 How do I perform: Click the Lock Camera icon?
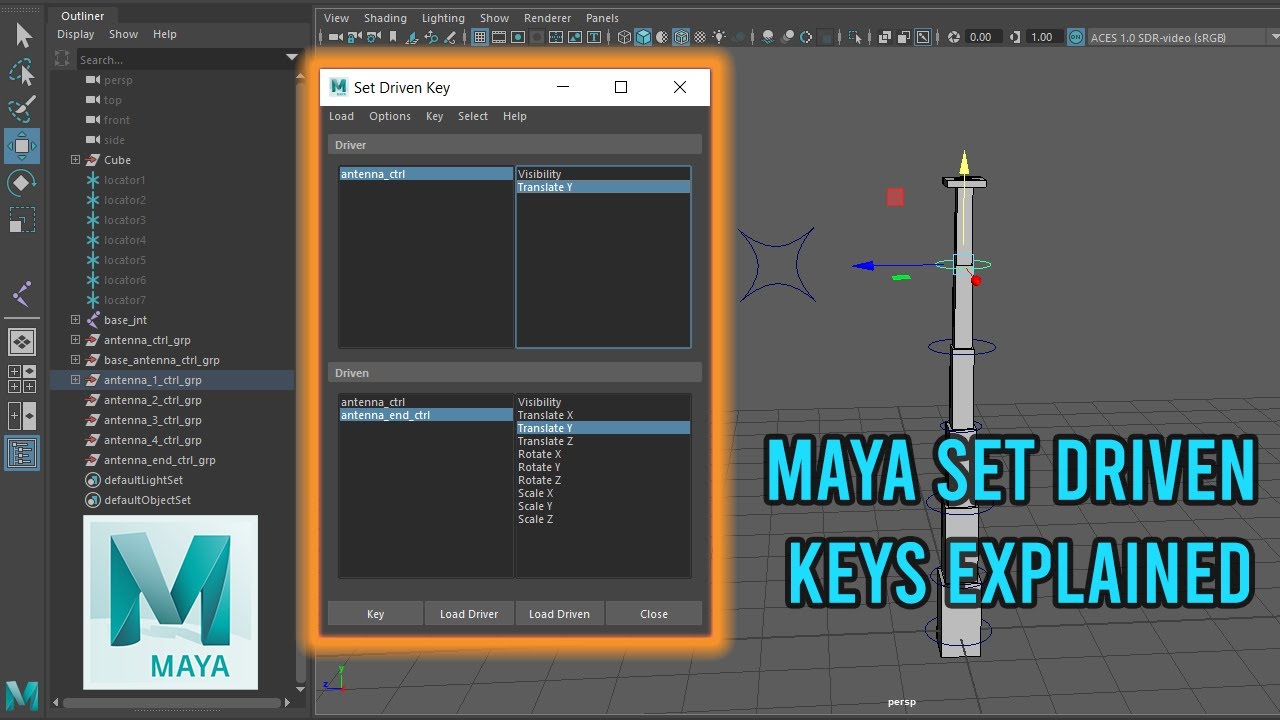click(x=354, y=37)
